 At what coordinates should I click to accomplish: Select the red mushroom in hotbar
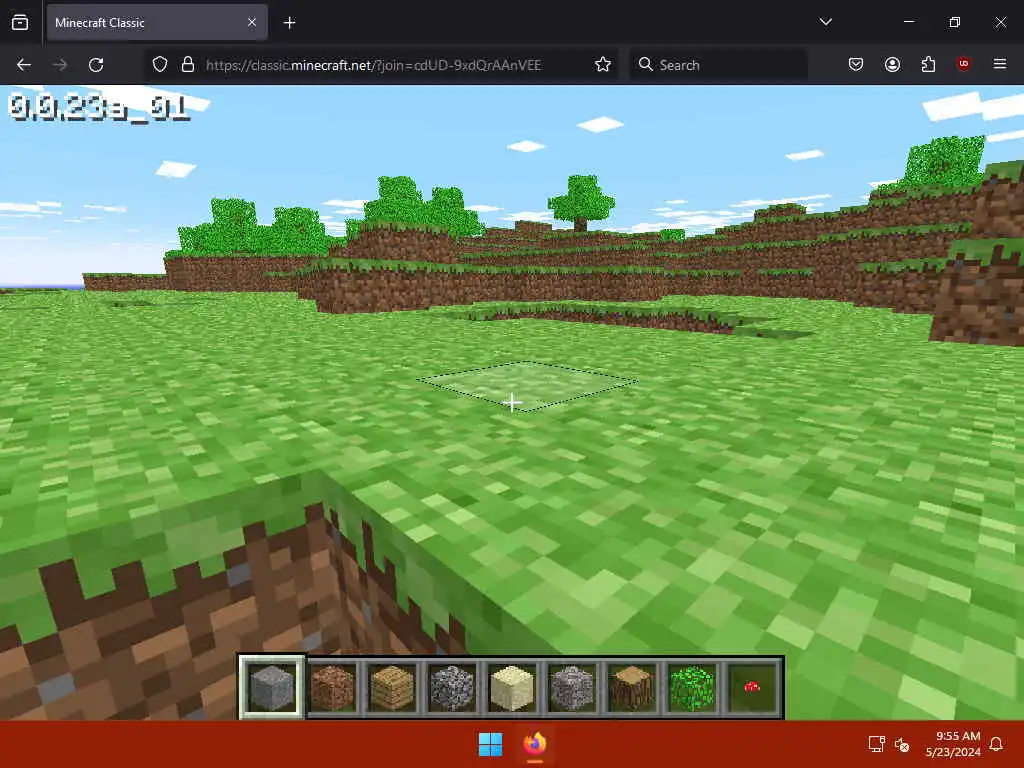[752, 687]
